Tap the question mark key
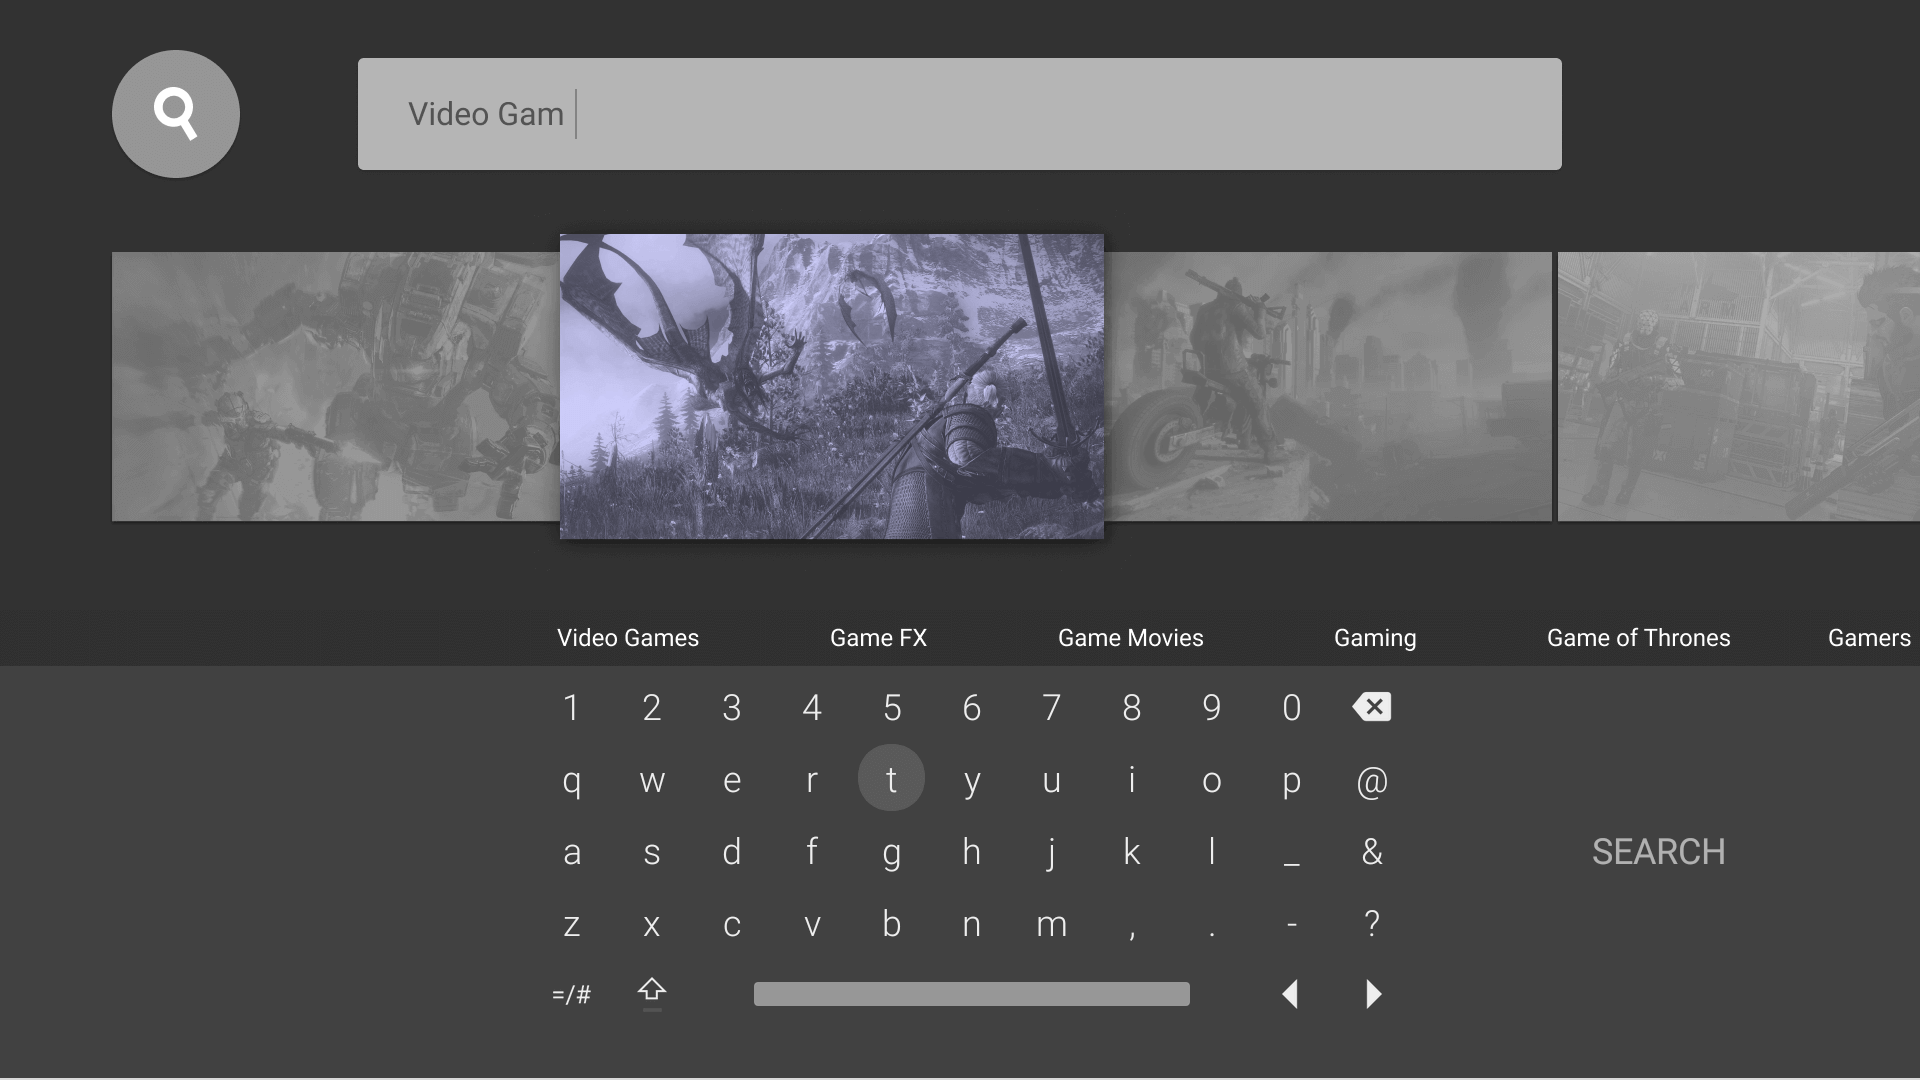Screen dimensions: 1920x1080 pyautogui.click(x=1372, y=922)
